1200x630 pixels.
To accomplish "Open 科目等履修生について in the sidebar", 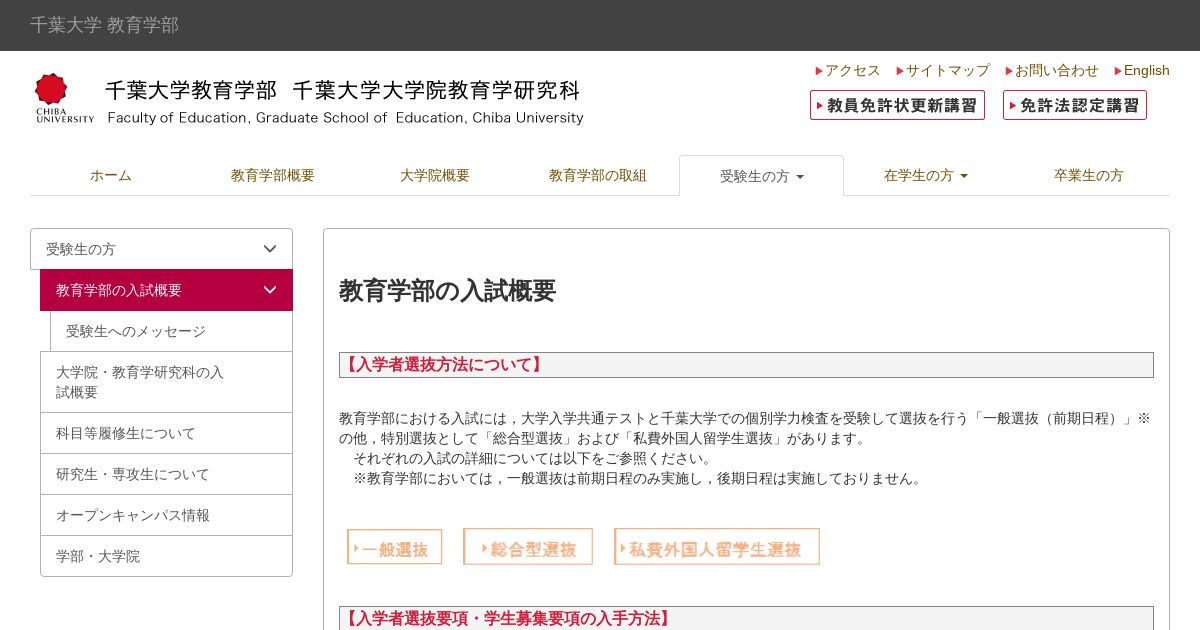I will click(x=166, y=433).
